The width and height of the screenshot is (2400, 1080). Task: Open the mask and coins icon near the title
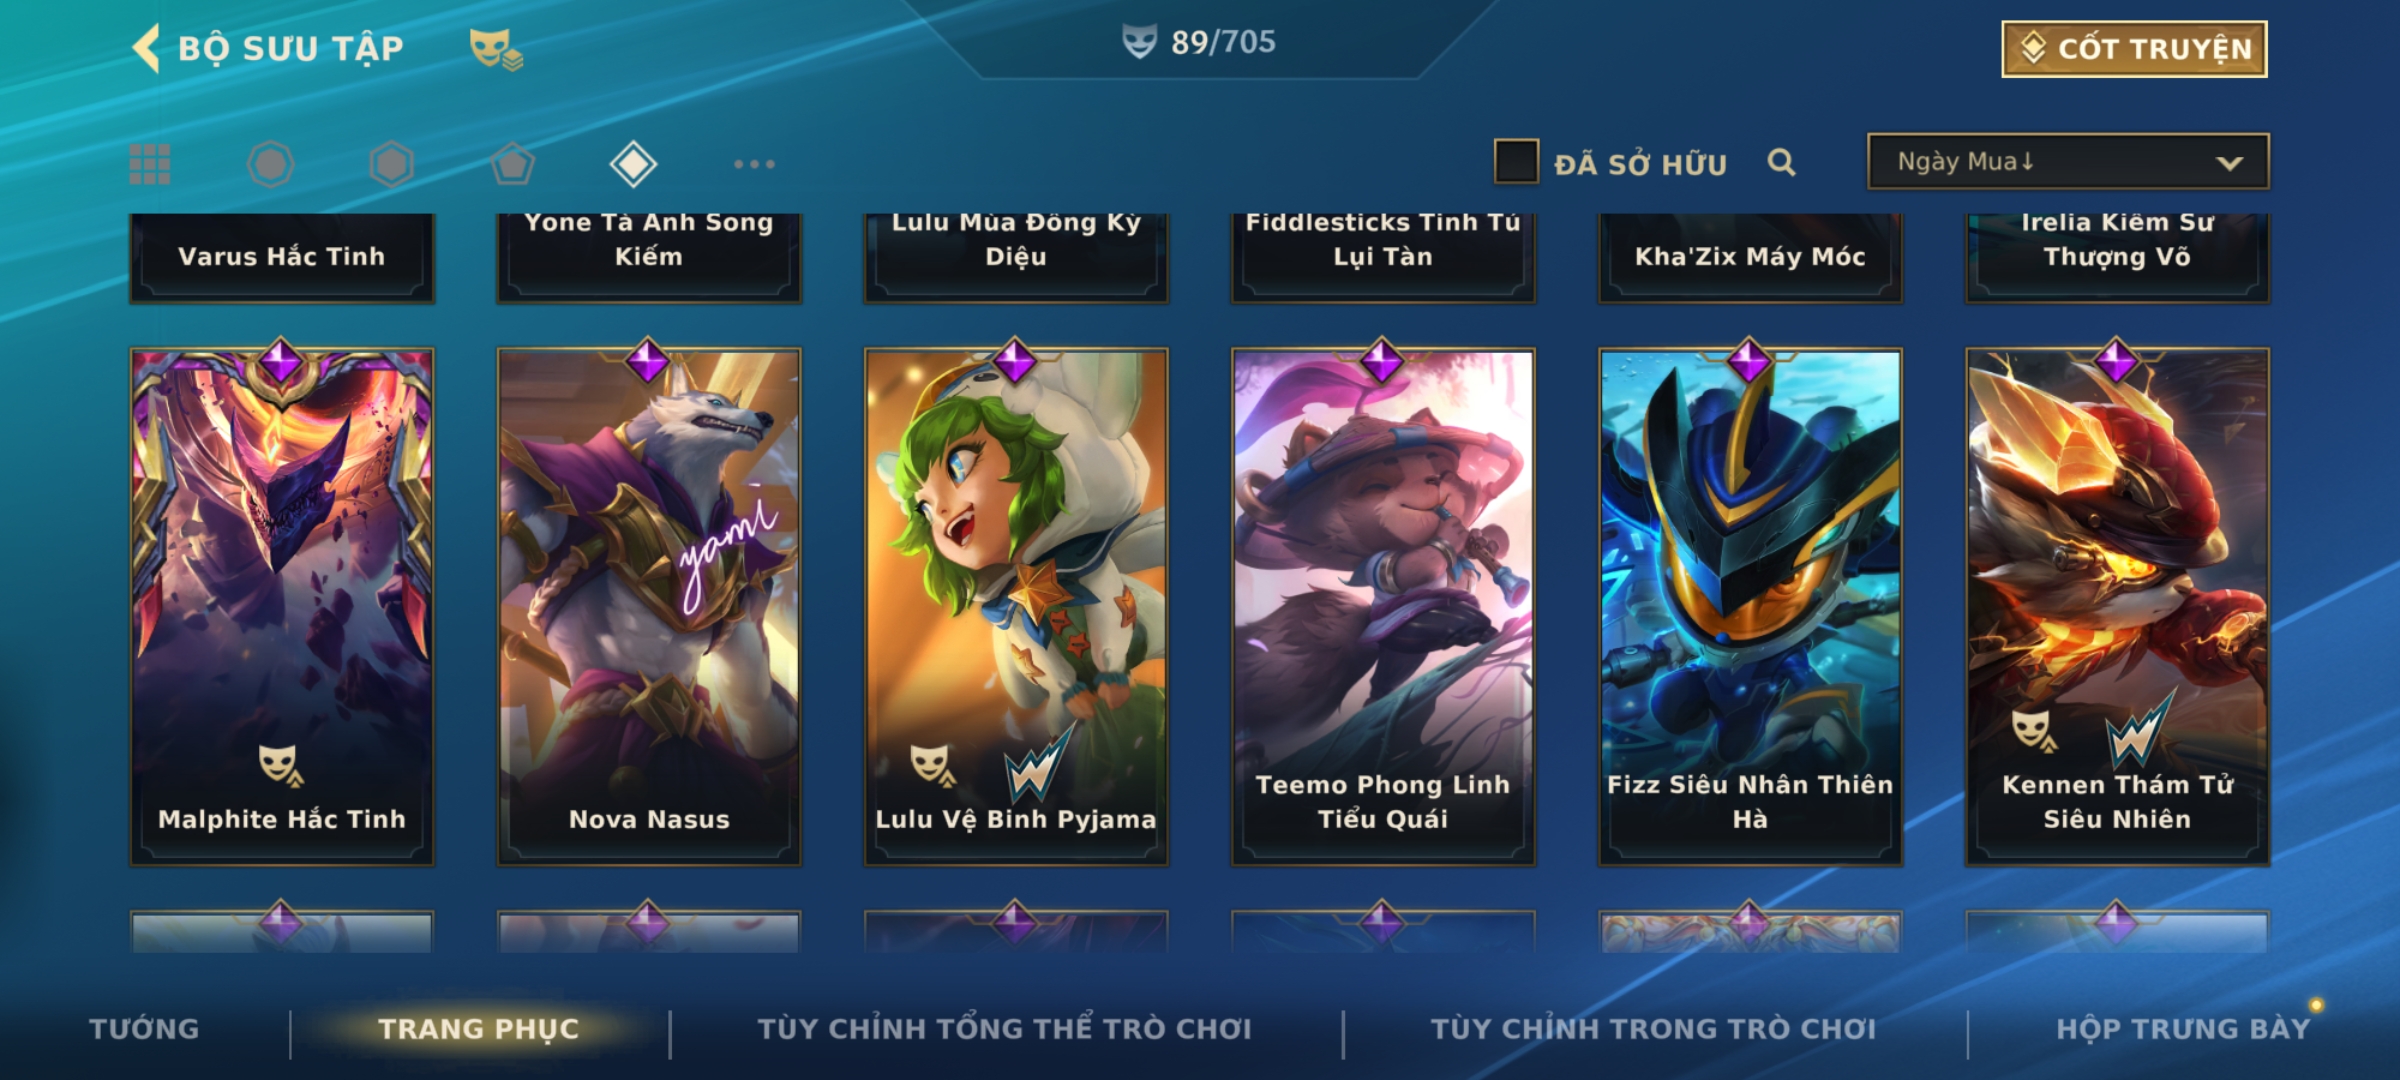click(x=496, y=49)
